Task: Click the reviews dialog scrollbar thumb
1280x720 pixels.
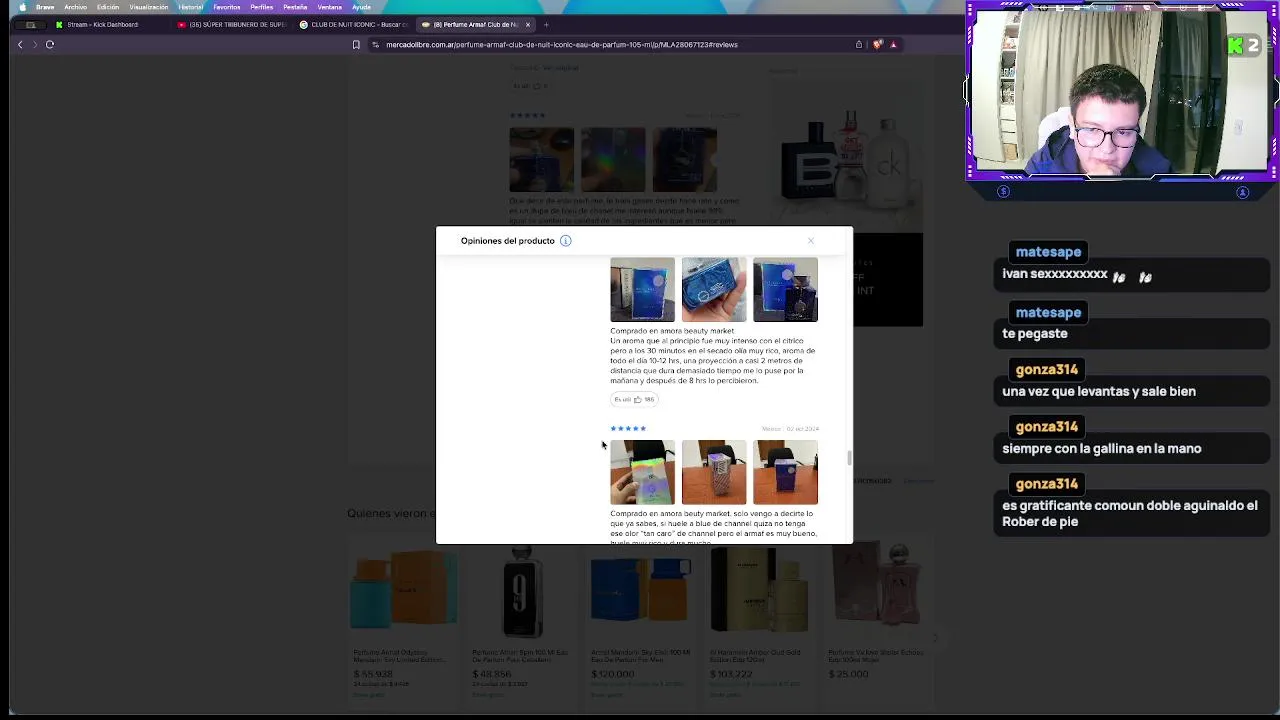Action: point(850,458)
